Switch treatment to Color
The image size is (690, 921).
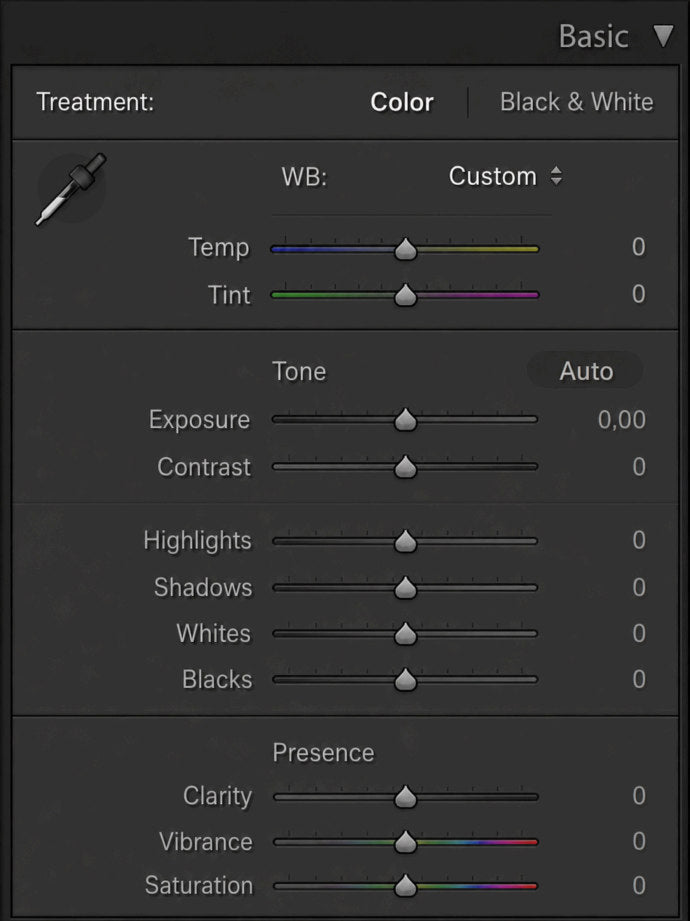pyautogui.click(x=402, y=102)
